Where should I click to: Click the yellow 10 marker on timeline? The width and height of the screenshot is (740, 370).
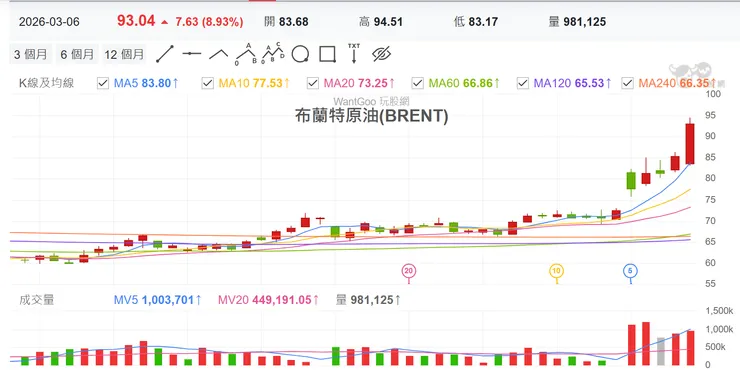[x=556, y=271]
